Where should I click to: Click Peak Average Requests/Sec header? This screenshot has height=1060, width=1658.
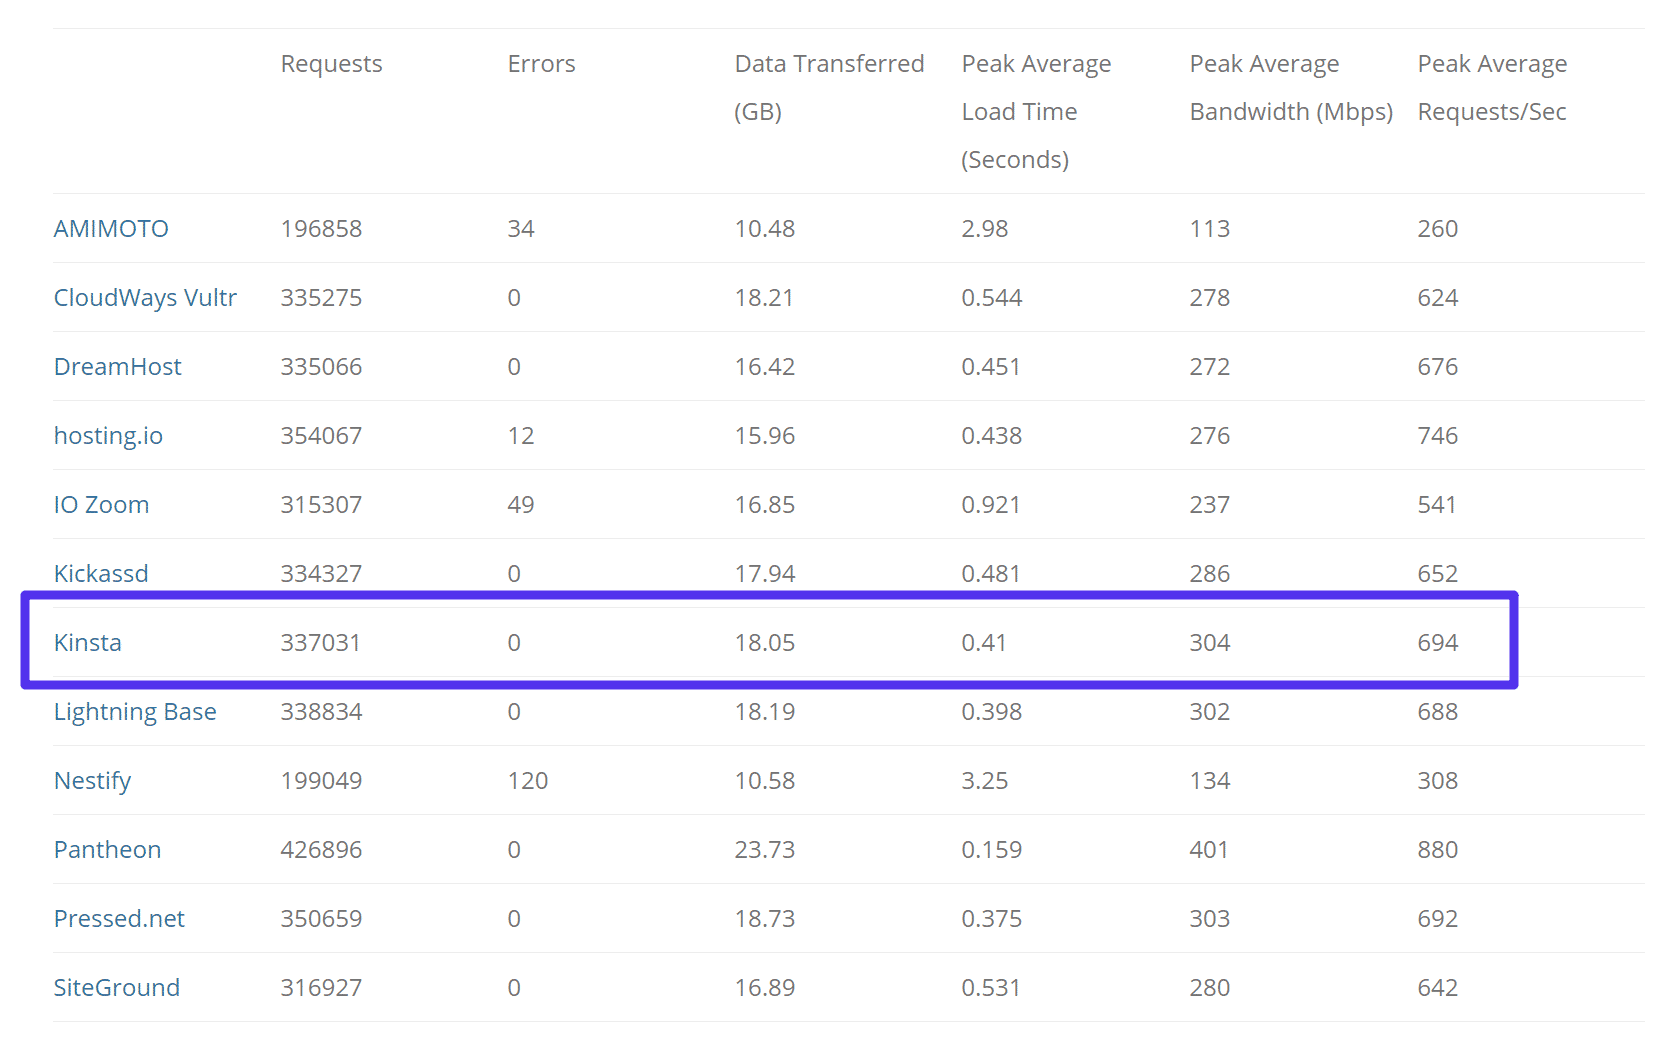click(1492, 88)
